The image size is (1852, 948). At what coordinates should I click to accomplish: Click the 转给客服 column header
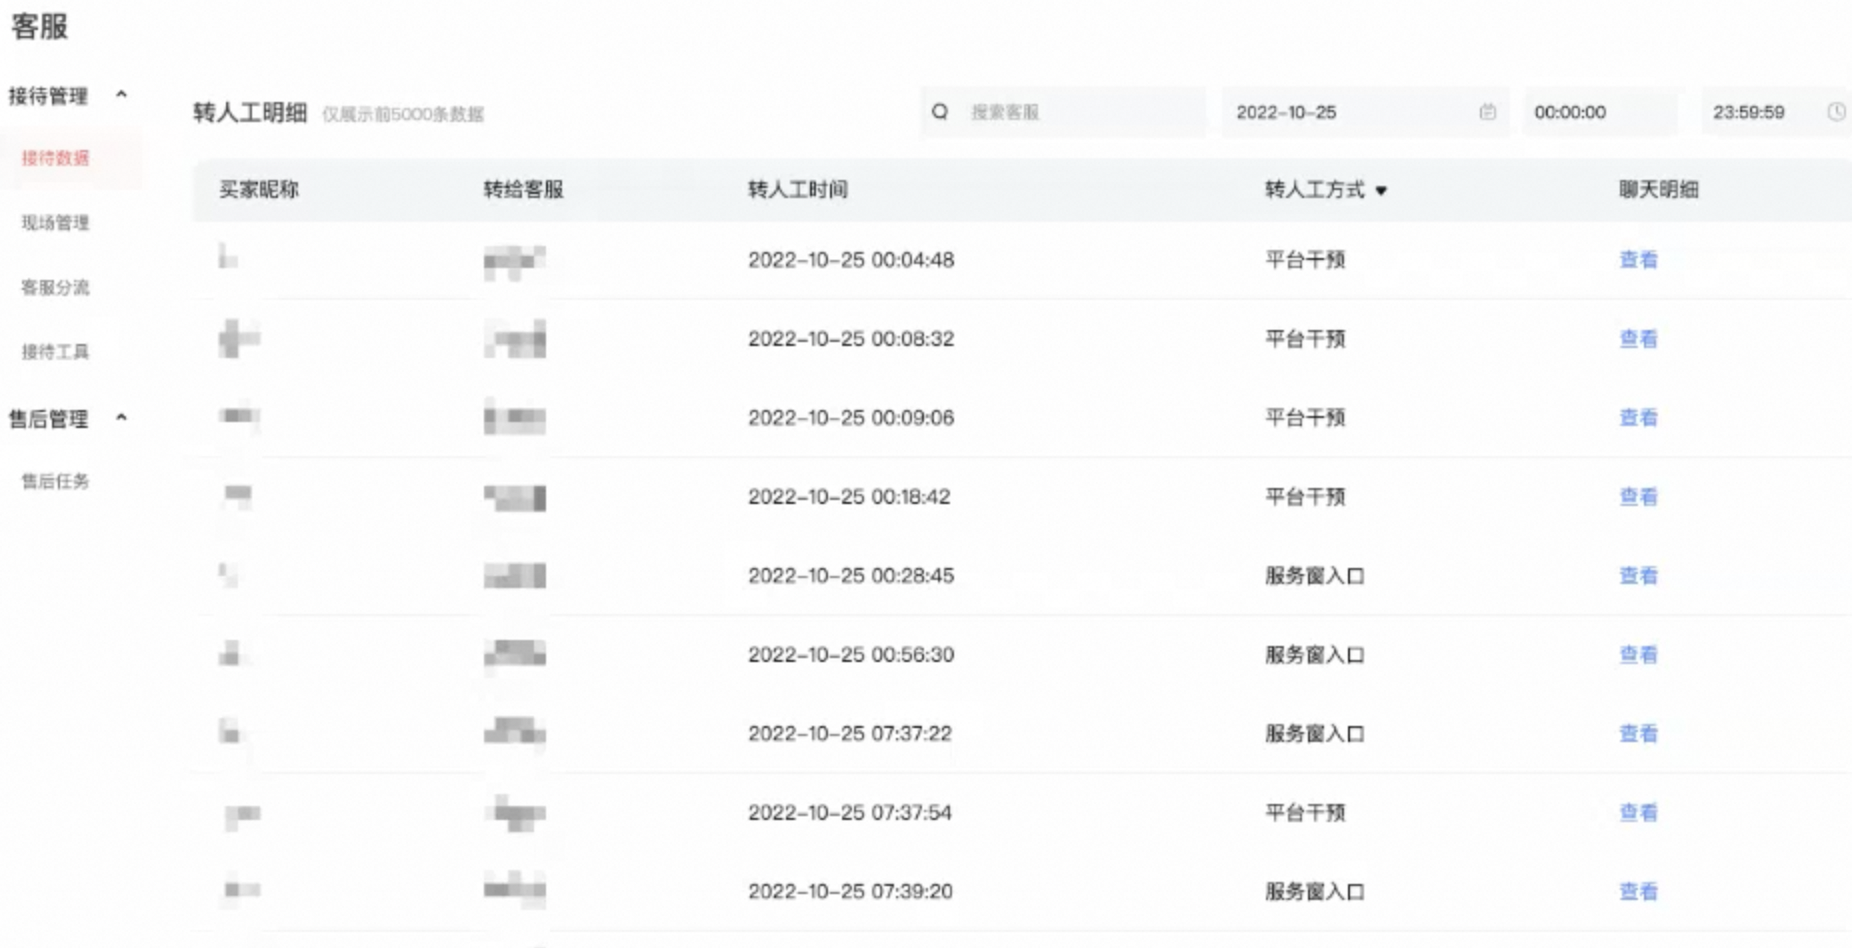click(523, 190)
